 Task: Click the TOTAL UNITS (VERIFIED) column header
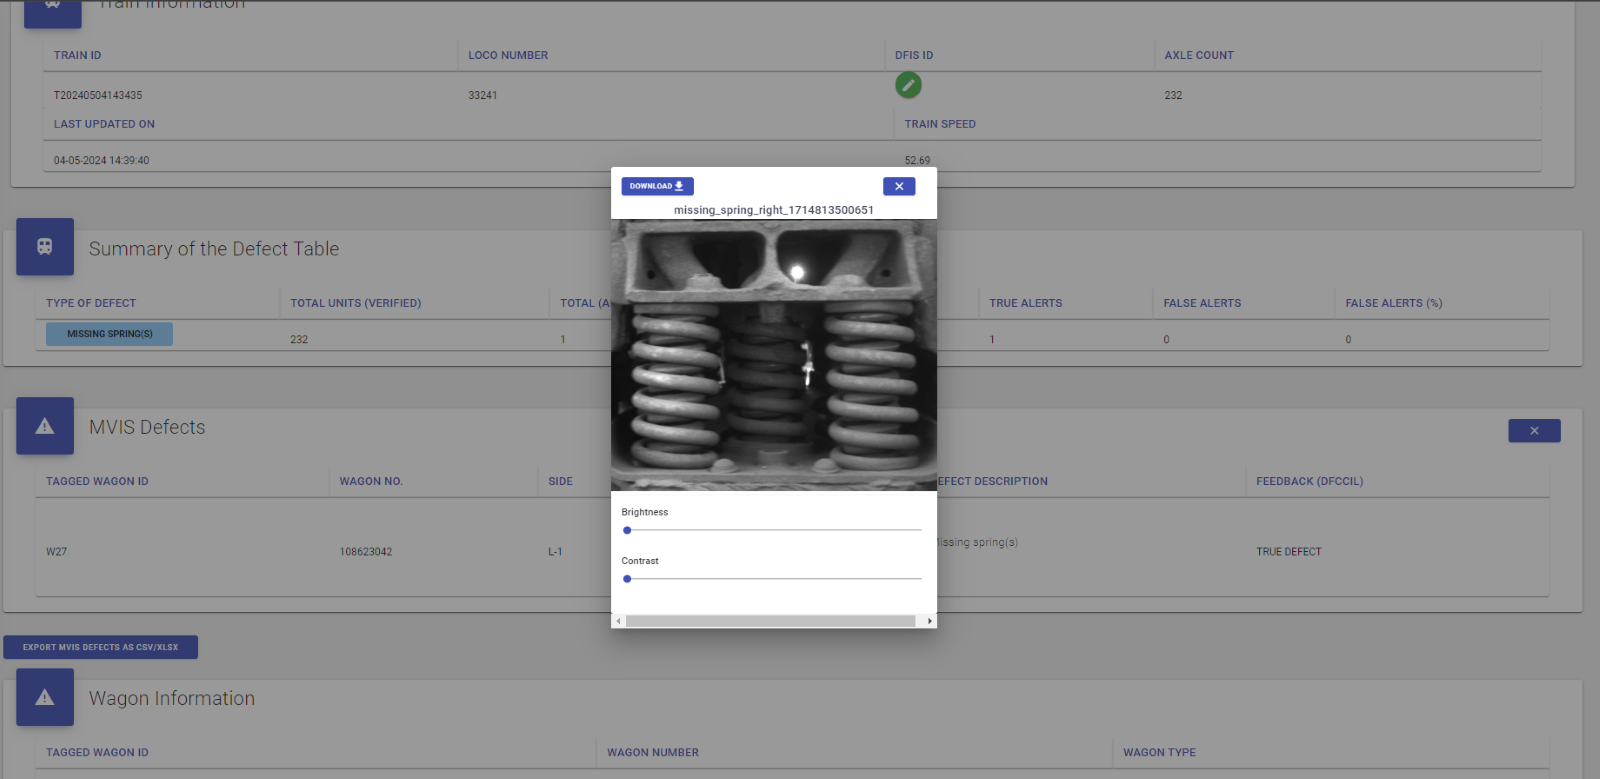(x=355, y=303)
